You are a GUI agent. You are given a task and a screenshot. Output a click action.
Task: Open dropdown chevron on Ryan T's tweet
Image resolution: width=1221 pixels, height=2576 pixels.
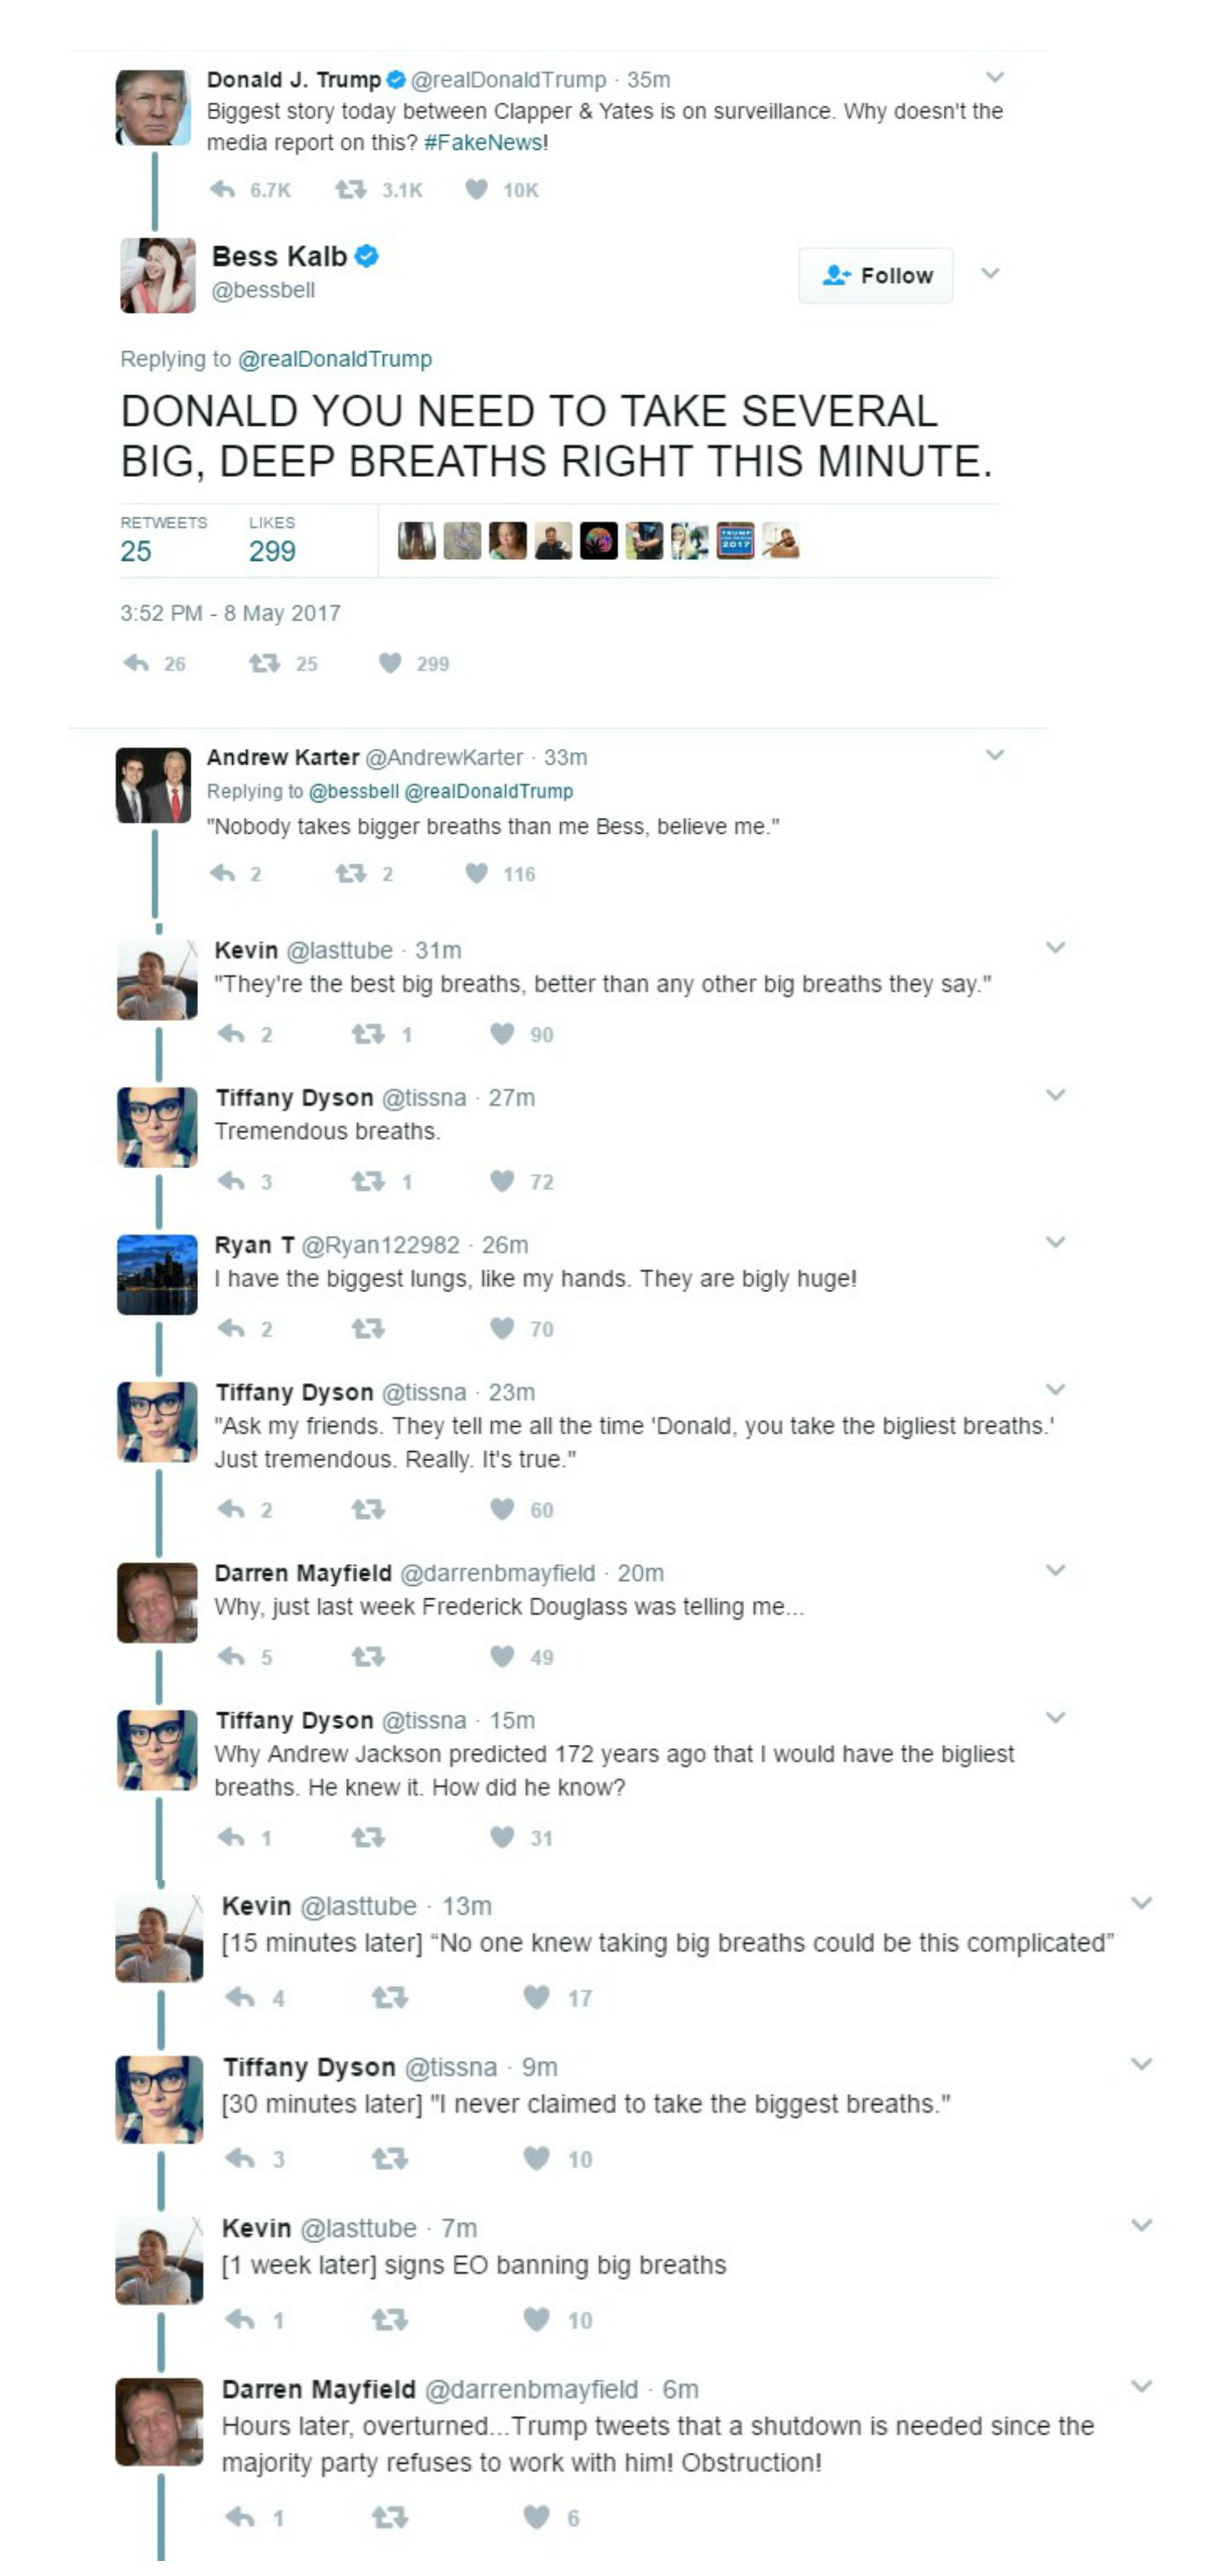click(x=1055, y=1242)
